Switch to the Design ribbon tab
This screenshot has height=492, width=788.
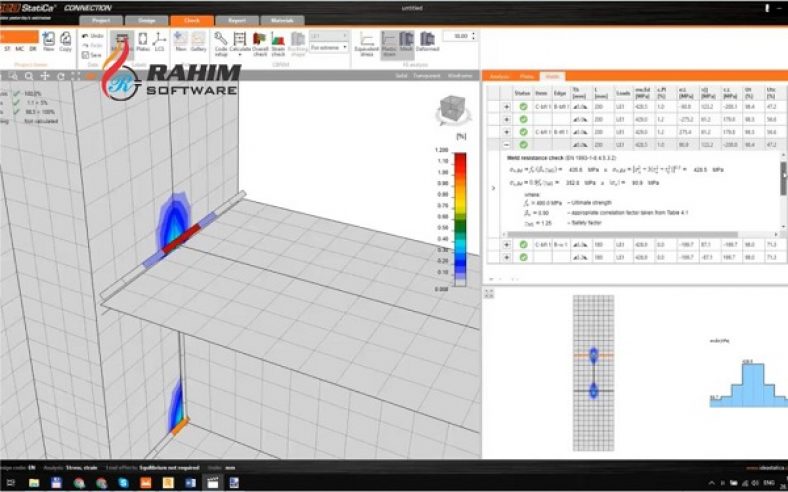pos(146,21)
